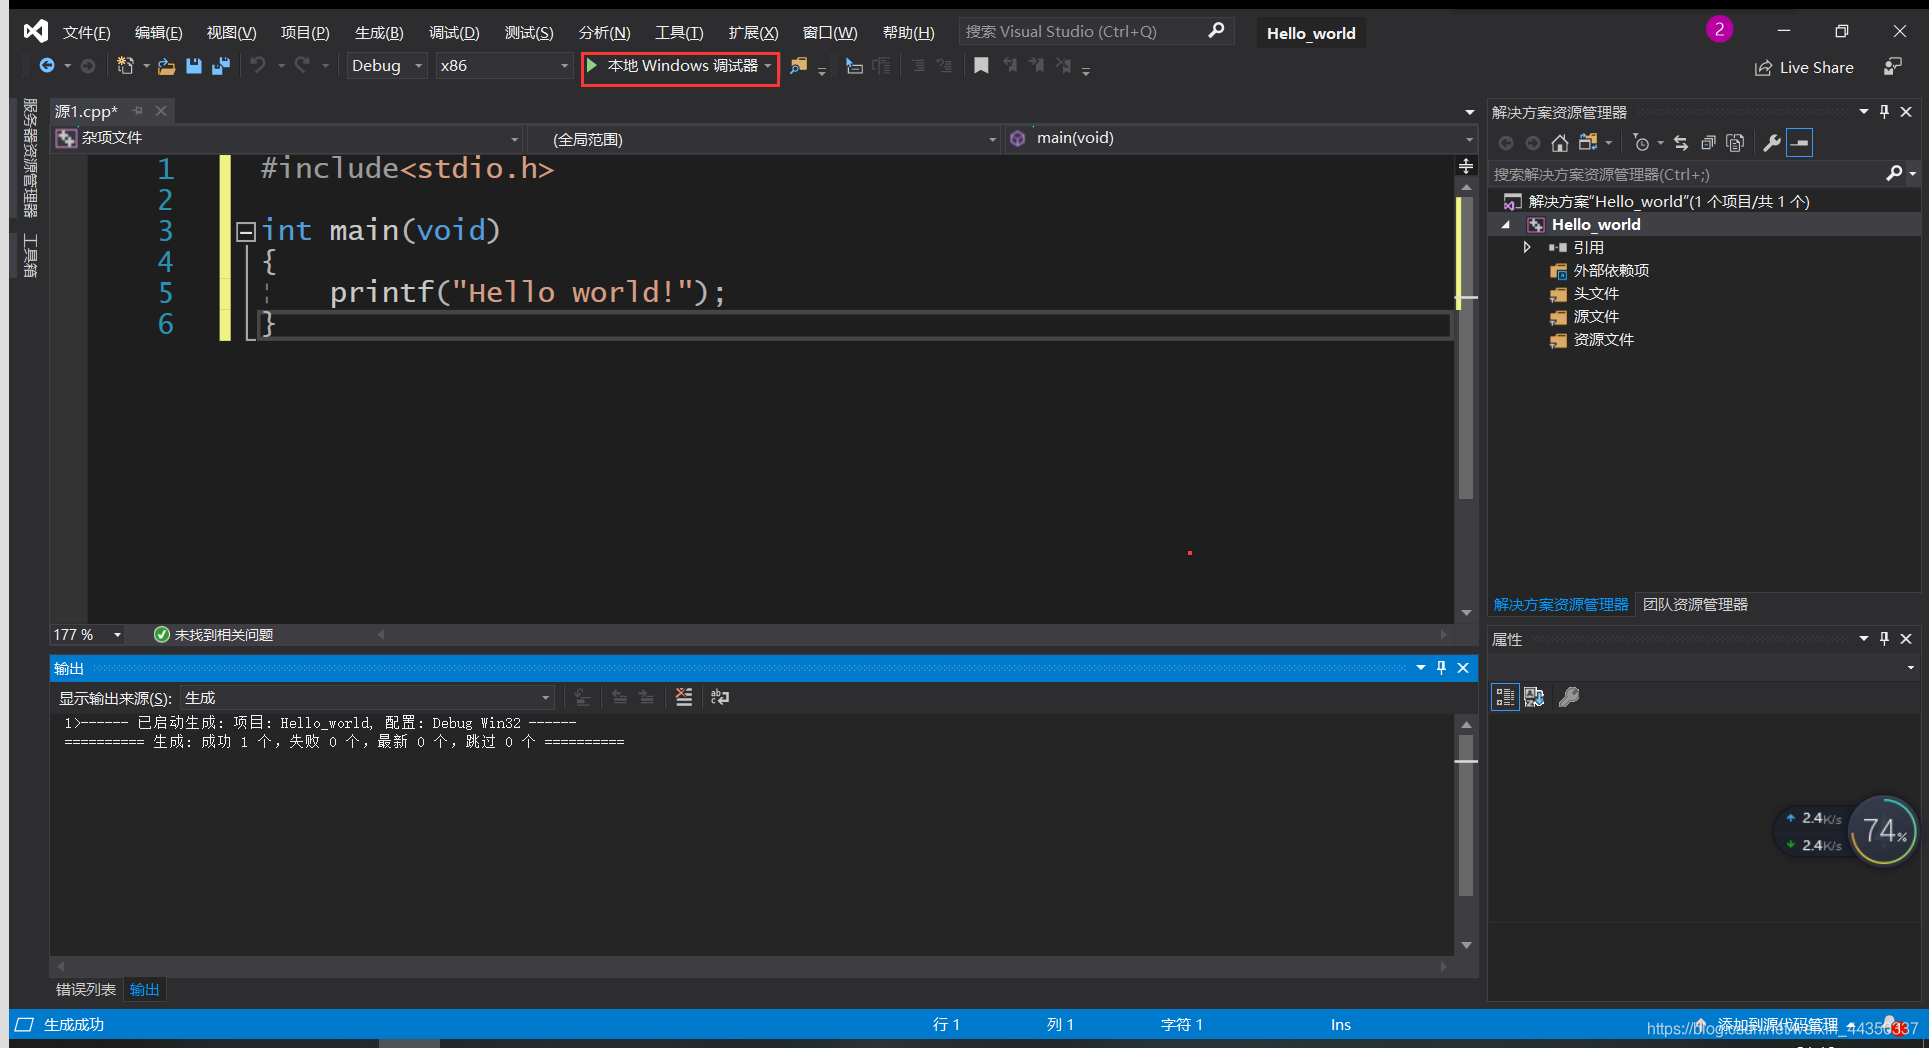
Task: Open a file using the Open File icon
Action: [x=166, y=66]
